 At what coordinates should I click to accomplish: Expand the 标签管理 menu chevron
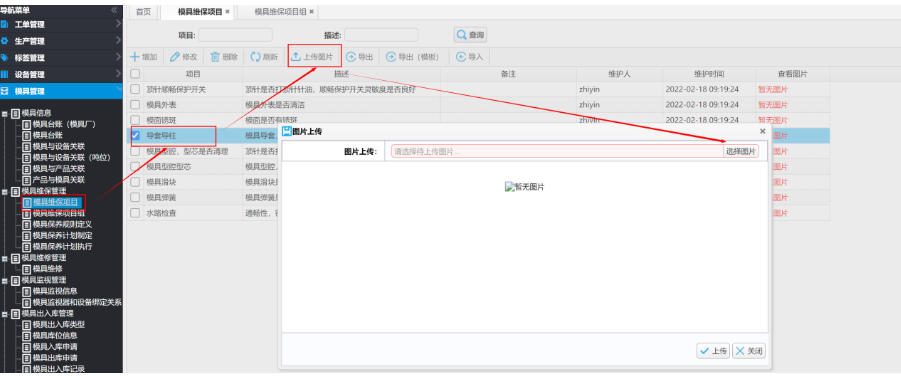pyautogui.click(x=118, y=57)
